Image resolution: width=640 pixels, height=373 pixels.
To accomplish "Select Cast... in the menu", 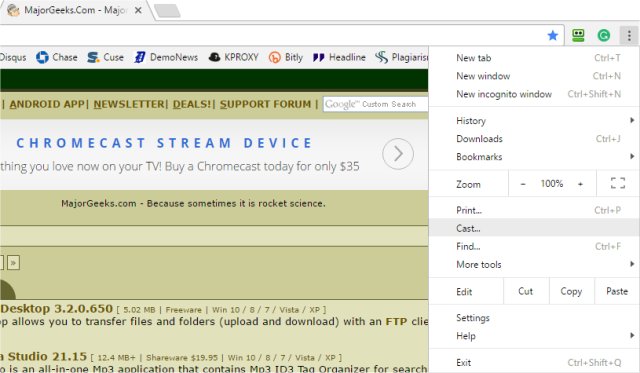I will point(534,229).
